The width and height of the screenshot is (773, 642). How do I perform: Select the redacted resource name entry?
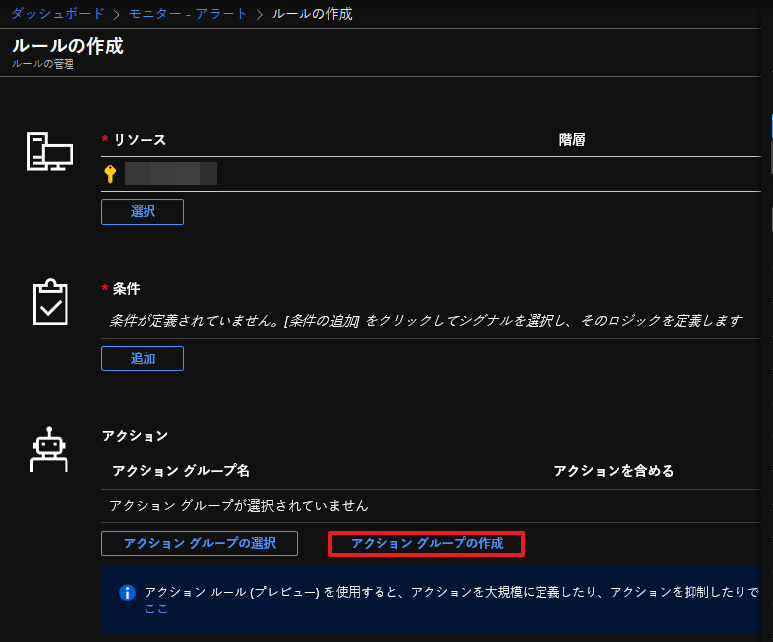coord(171,174)
